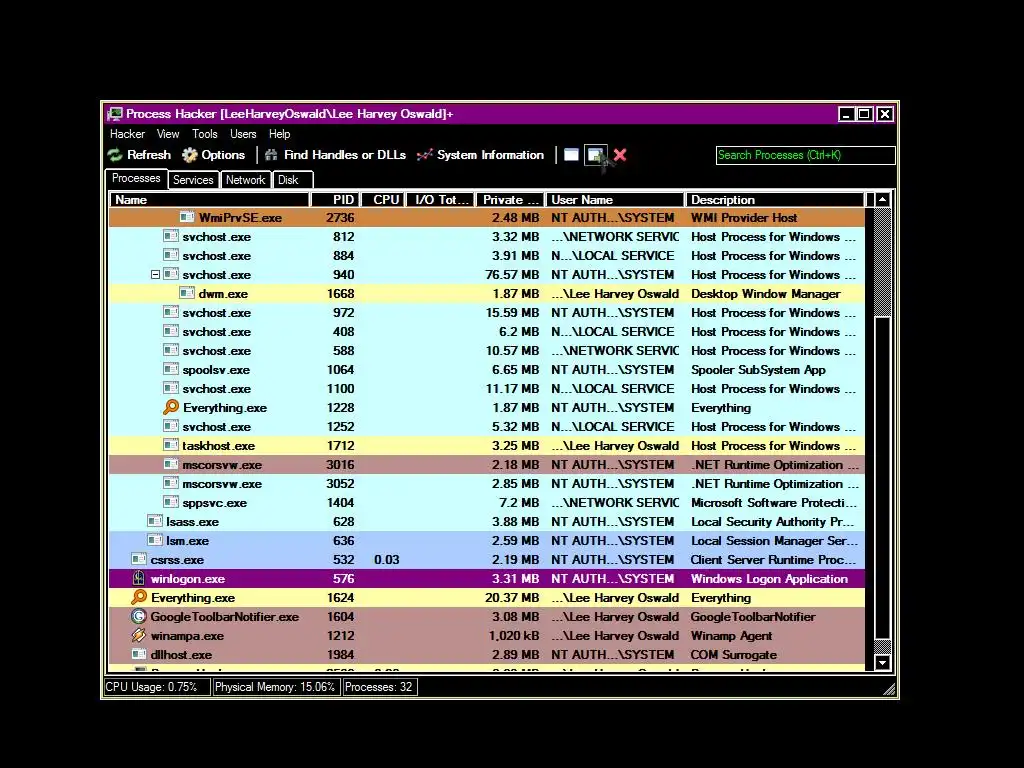
Task: Click the sppsvc.exe process icon
Action: tap(170, 502)
